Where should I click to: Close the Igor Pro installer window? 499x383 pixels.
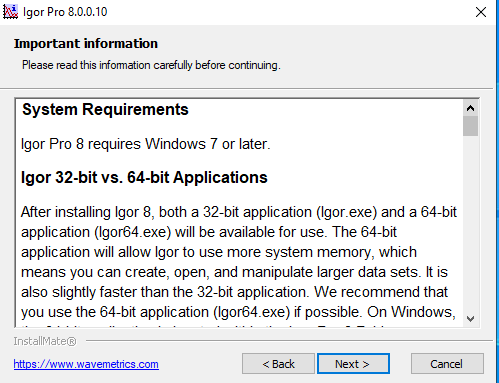pos(481,12)
